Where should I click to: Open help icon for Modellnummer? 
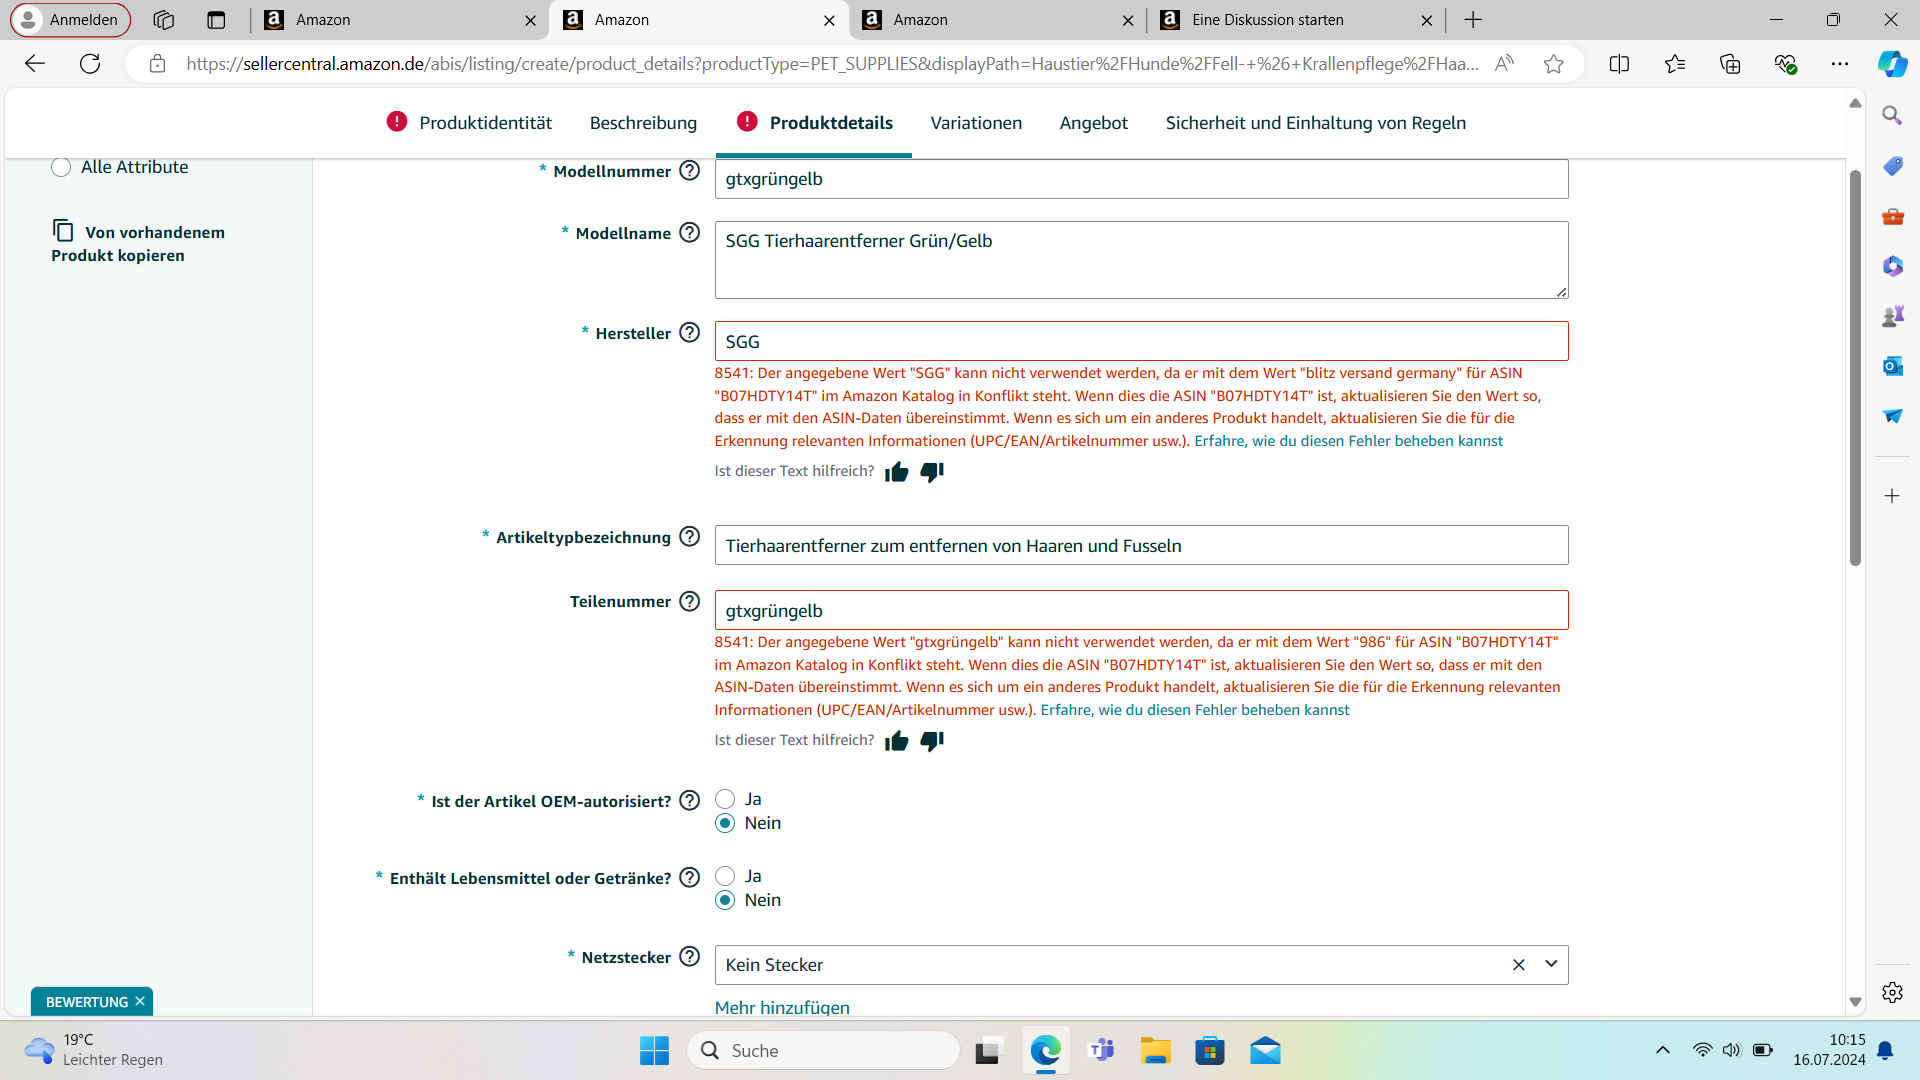689,171
